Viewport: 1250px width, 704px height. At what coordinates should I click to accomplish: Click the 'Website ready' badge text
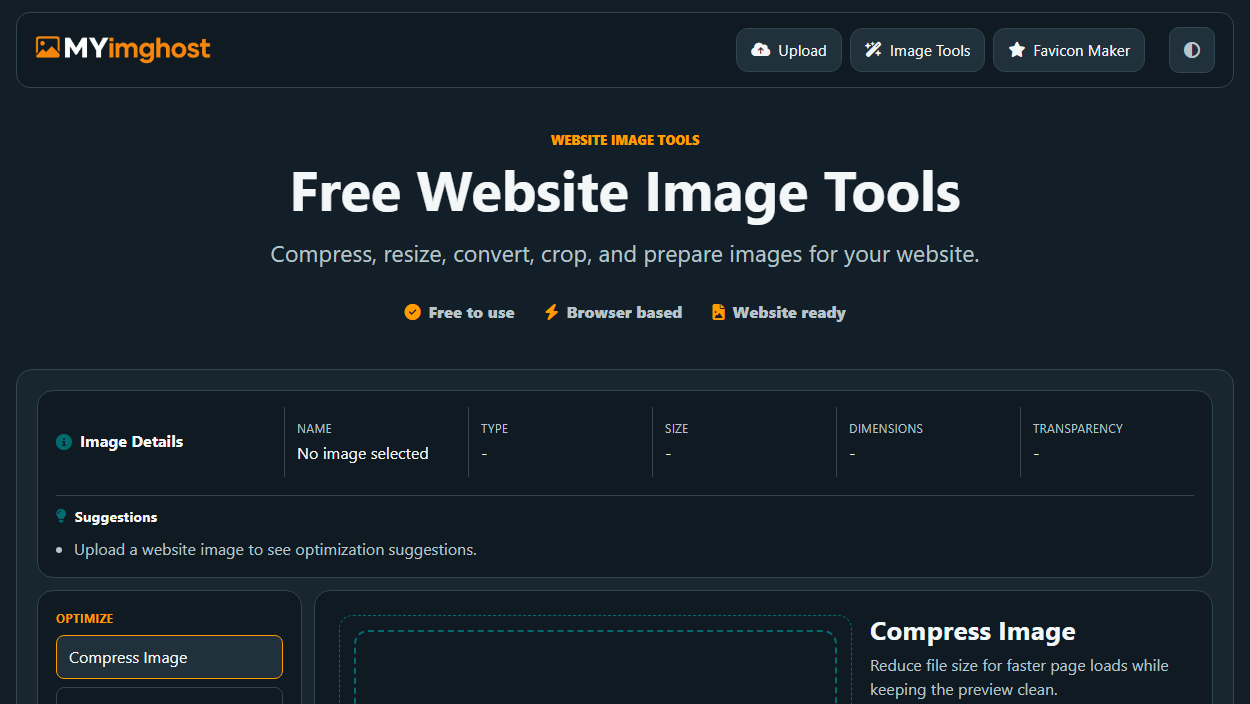[x=789, y=313]
